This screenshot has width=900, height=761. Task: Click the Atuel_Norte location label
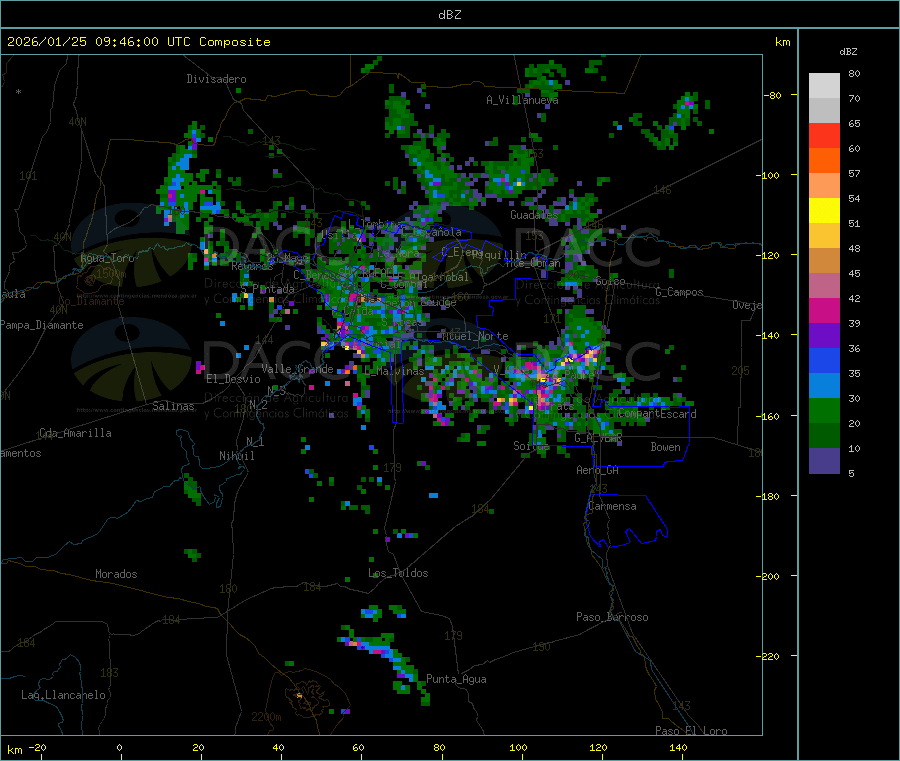475,336
